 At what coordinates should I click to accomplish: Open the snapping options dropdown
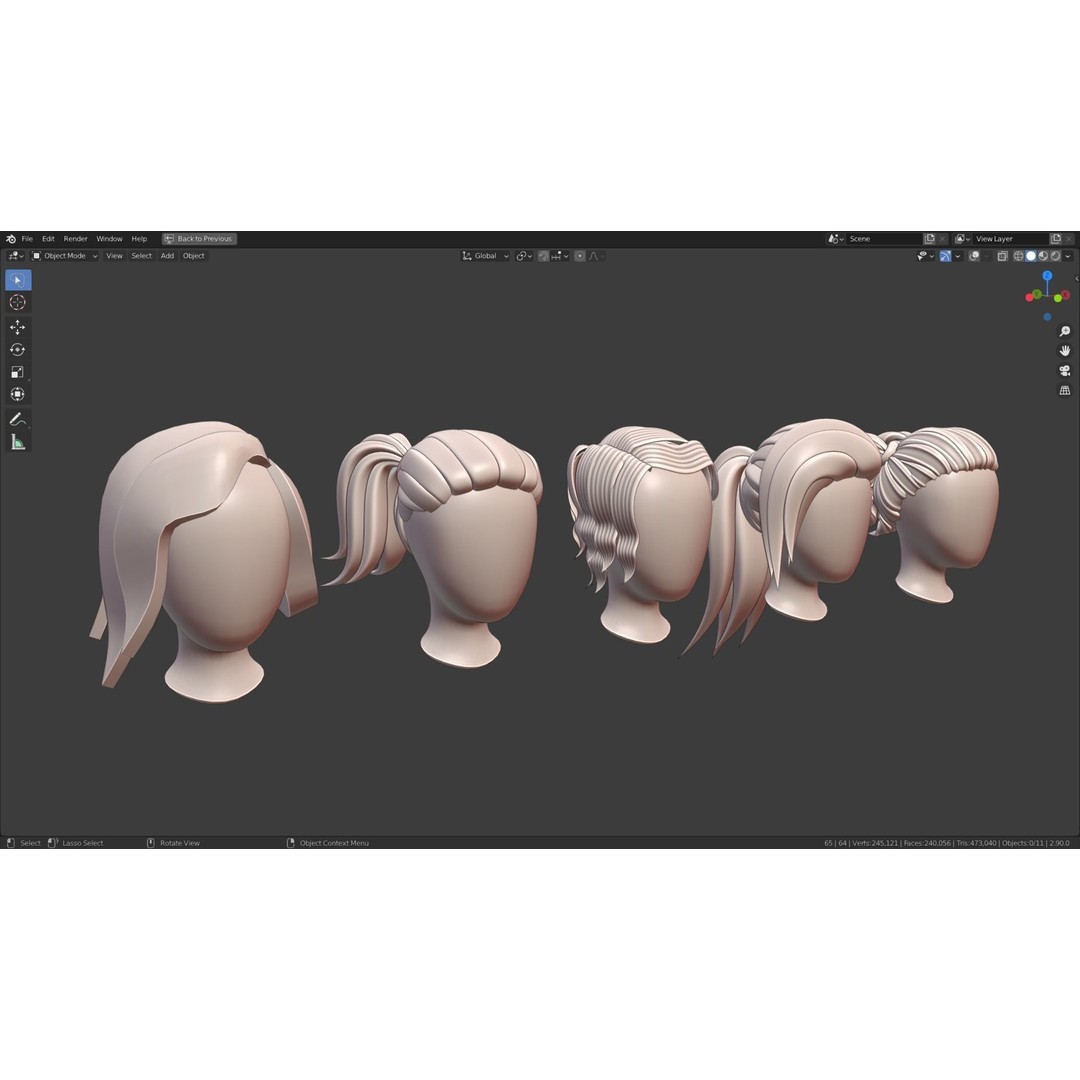click(559, 256)
